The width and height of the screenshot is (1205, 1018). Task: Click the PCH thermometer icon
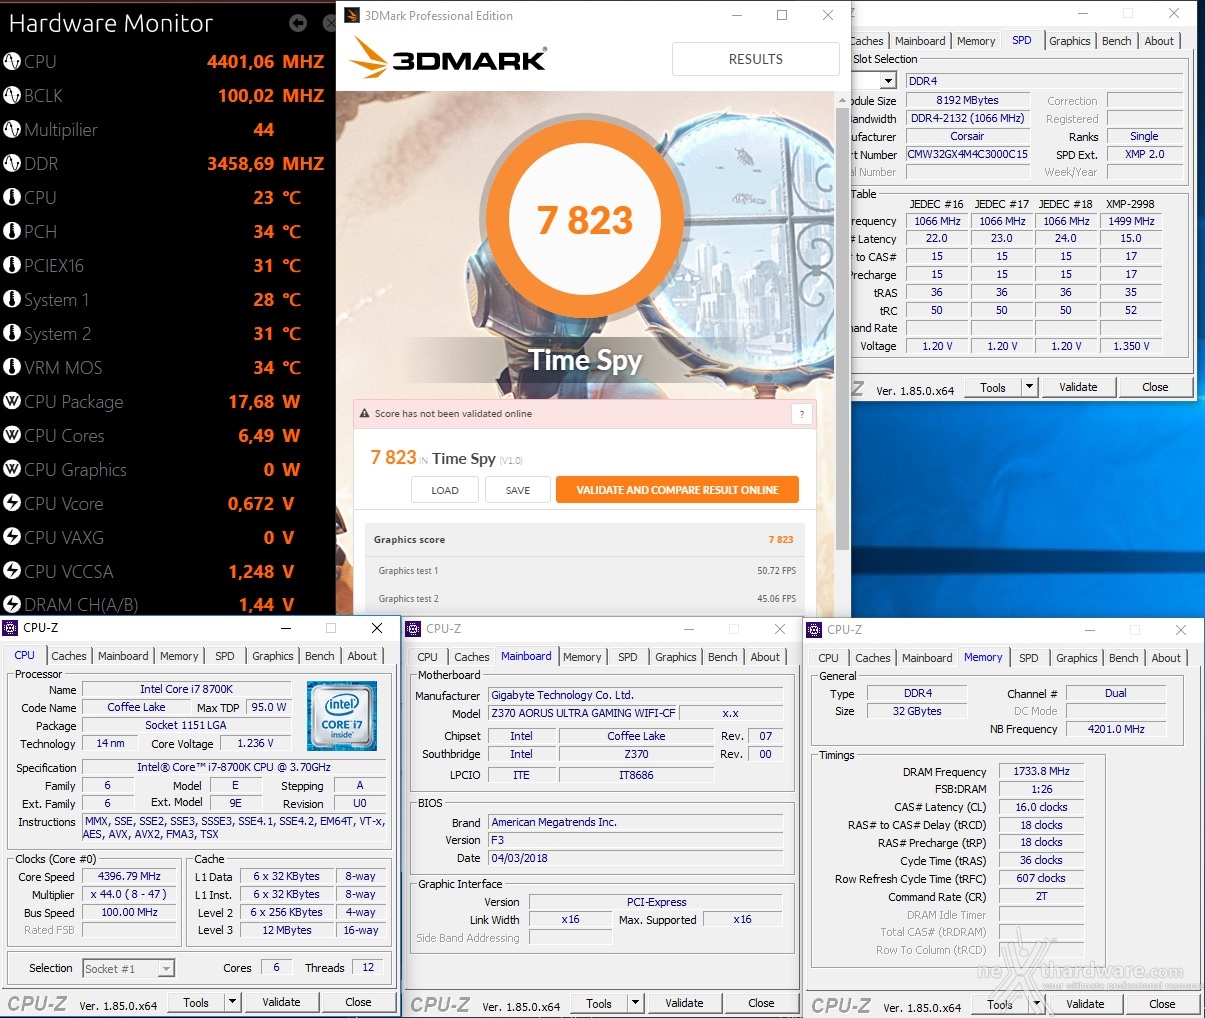tap(12, 231)
